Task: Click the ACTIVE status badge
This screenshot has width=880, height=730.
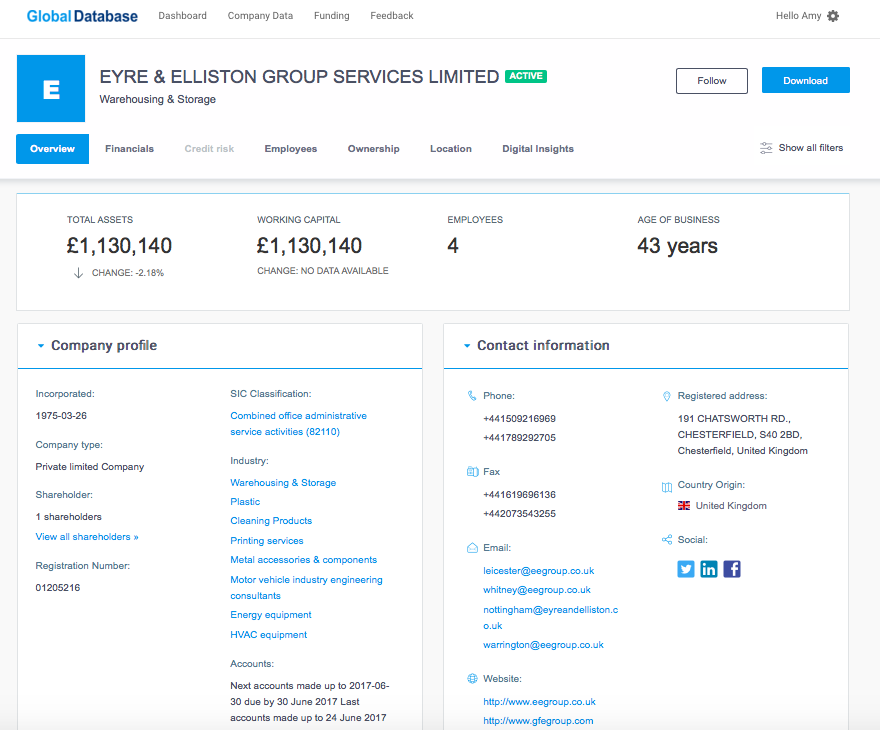Action: (x=526, y=76)
